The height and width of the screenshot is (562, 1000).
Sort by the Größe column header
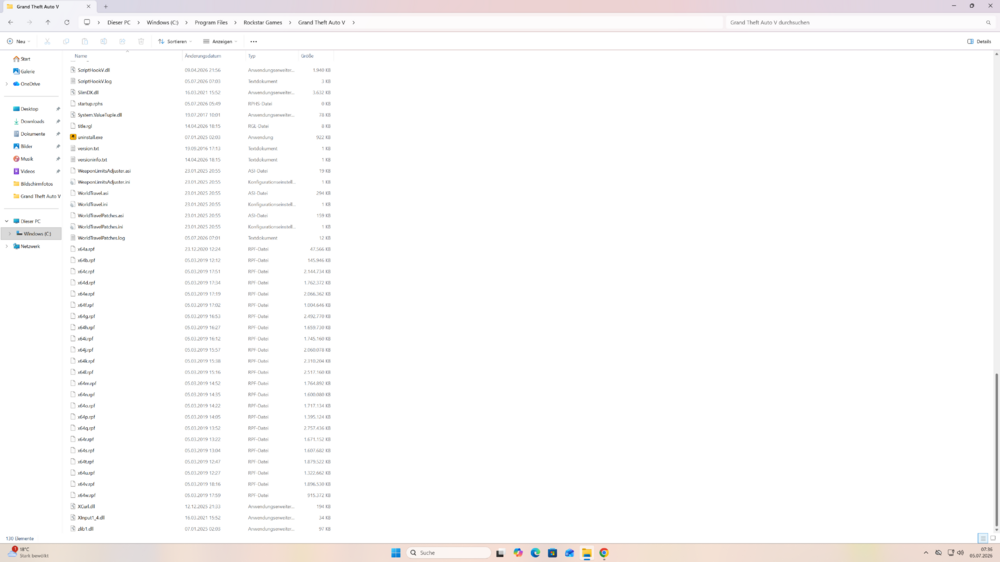pyautogui.click(x=307, y=56)
